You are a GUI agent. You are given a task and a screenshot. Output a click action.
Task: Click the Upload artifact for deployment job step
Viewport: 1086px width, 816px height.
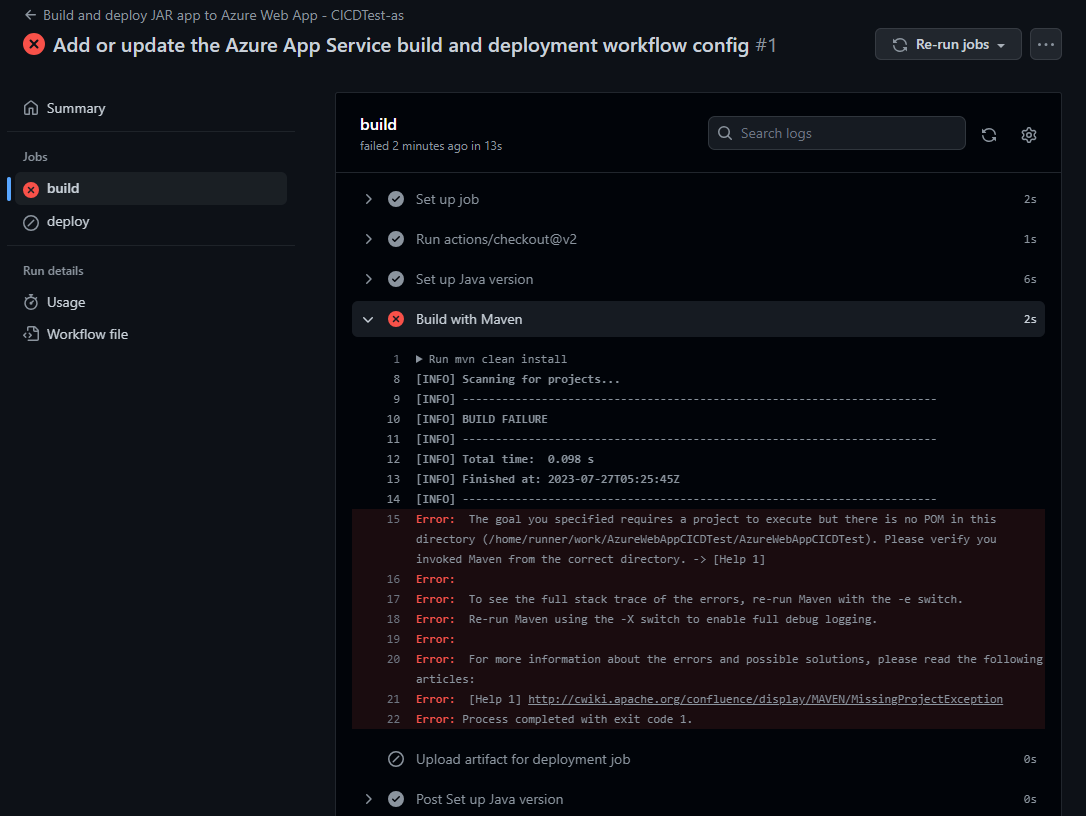(x=523, y=759)
